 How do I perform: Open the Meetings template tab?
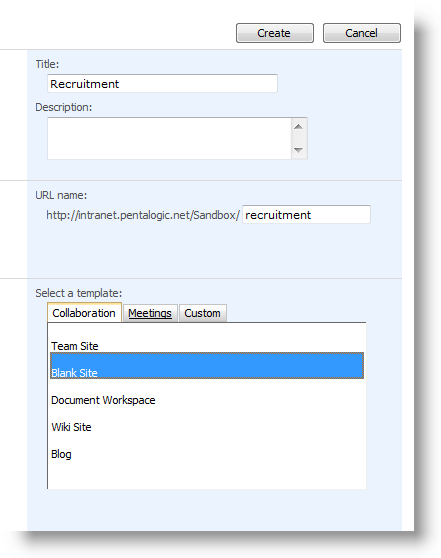150,313
